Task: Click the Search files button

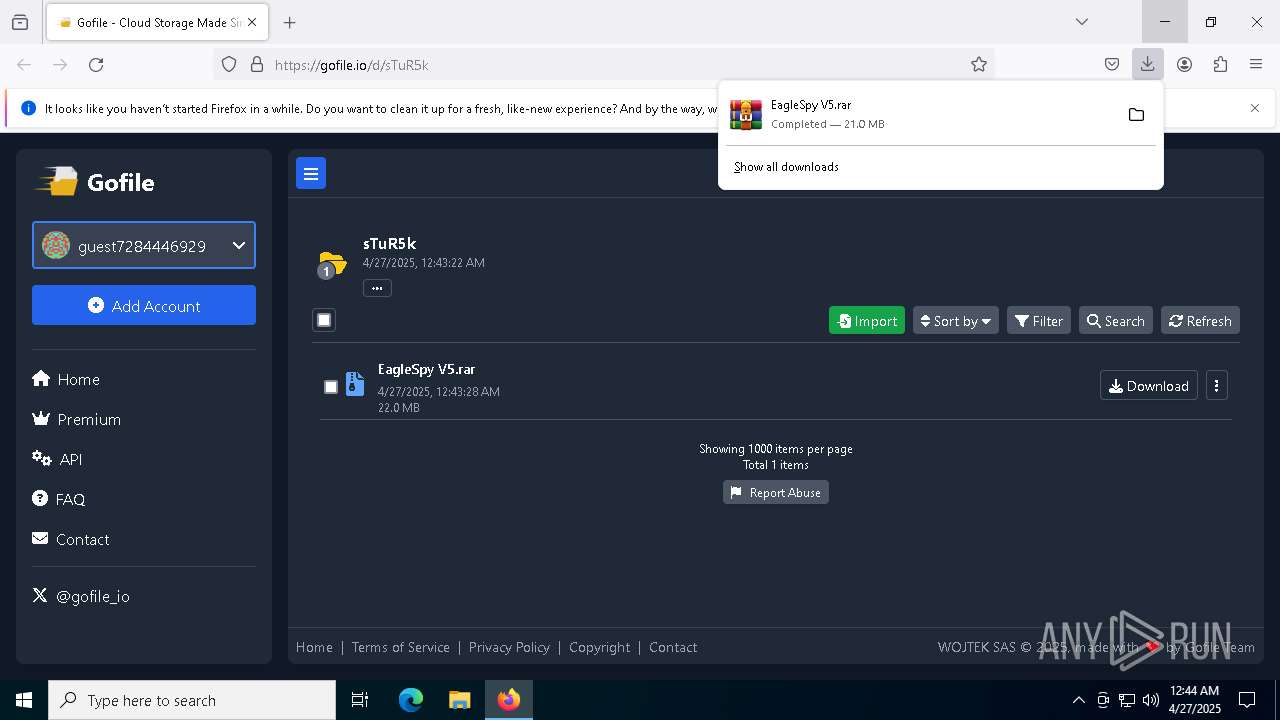Action: [1116, 321]
